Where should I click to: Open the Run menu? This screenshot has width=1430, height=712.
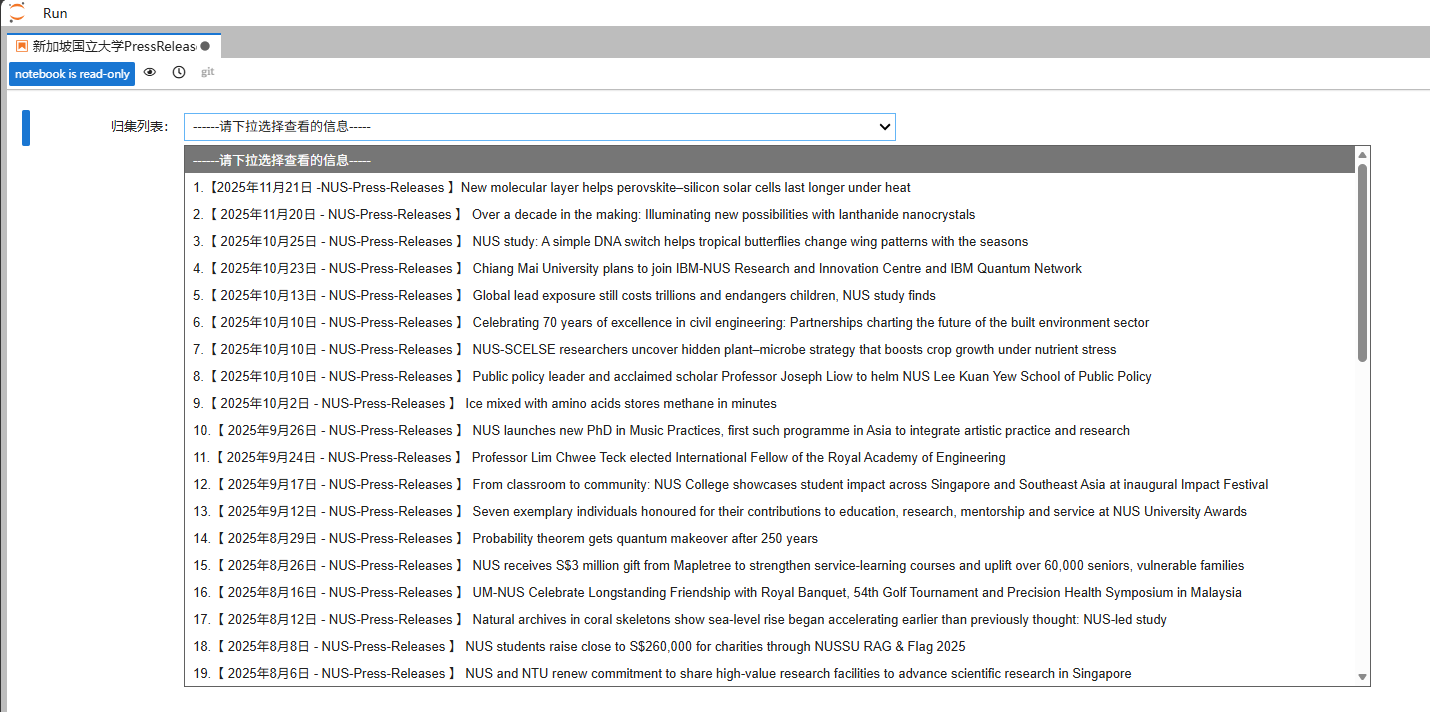pos(55,13)
